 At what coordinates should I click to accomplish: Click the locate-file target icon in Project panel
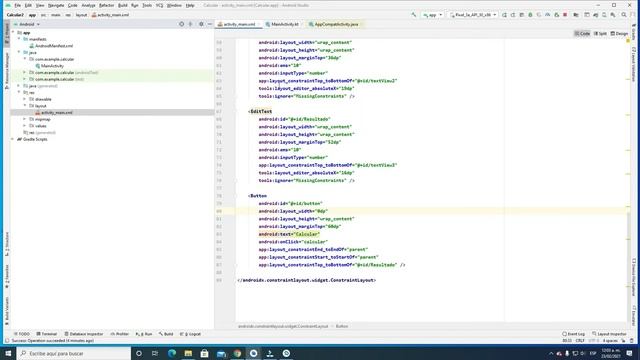point(182,24)
